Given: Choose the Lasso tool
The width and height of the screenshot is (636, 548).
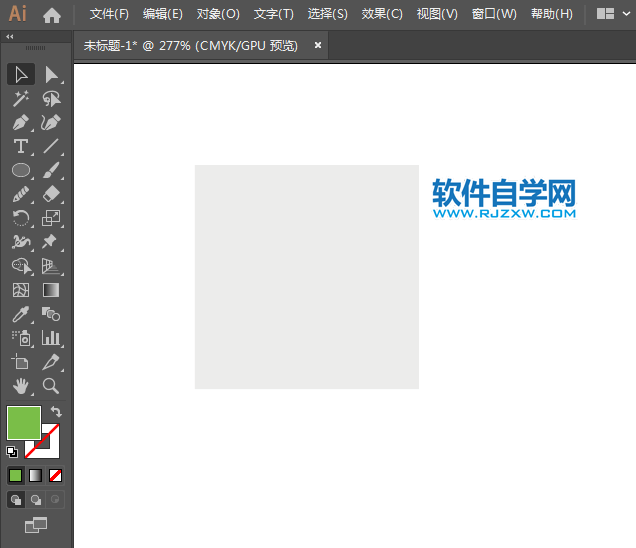Looking at the screenshot, I should click(x=51, y=99).
